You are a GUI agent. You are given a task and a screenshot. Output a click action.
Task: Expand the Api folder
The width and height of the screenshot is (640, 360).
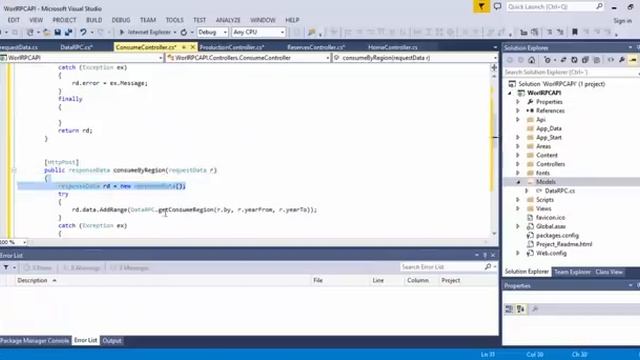click(518, 120)
